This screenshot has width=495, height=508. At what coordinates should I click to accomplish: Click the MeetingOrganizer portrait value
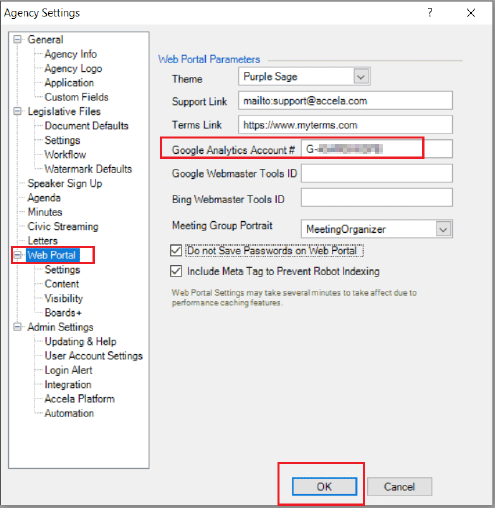(x=346, y=229)
